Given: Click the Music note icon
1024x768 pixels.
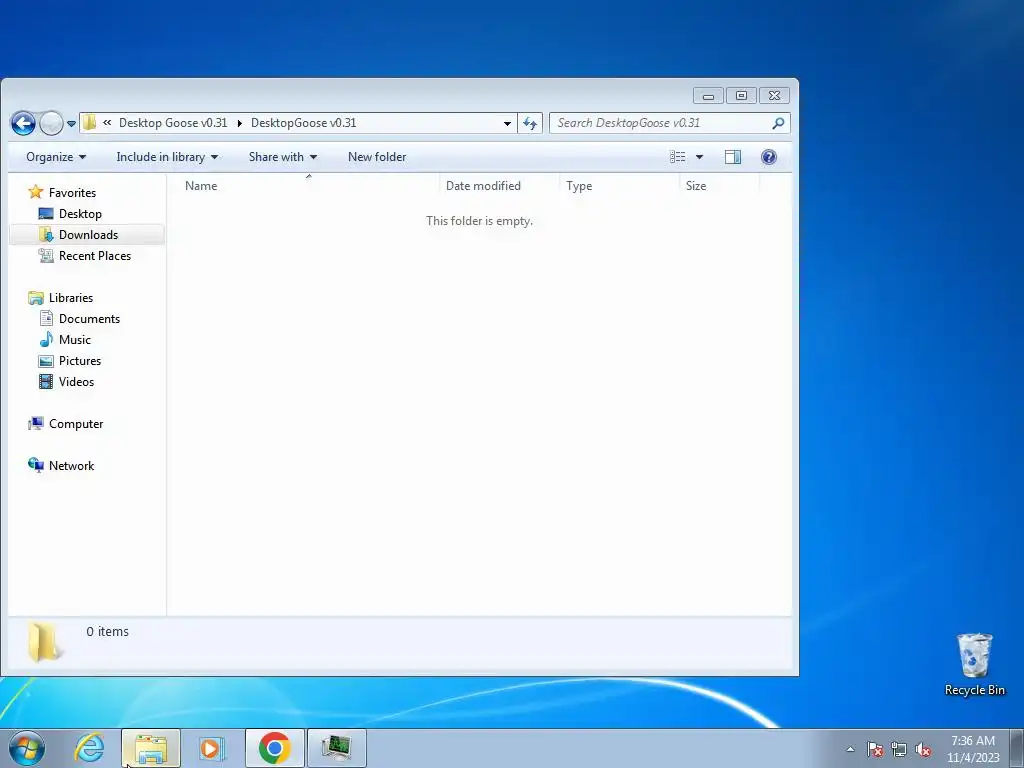Looking at the screenshot, I should pos(46,340).
